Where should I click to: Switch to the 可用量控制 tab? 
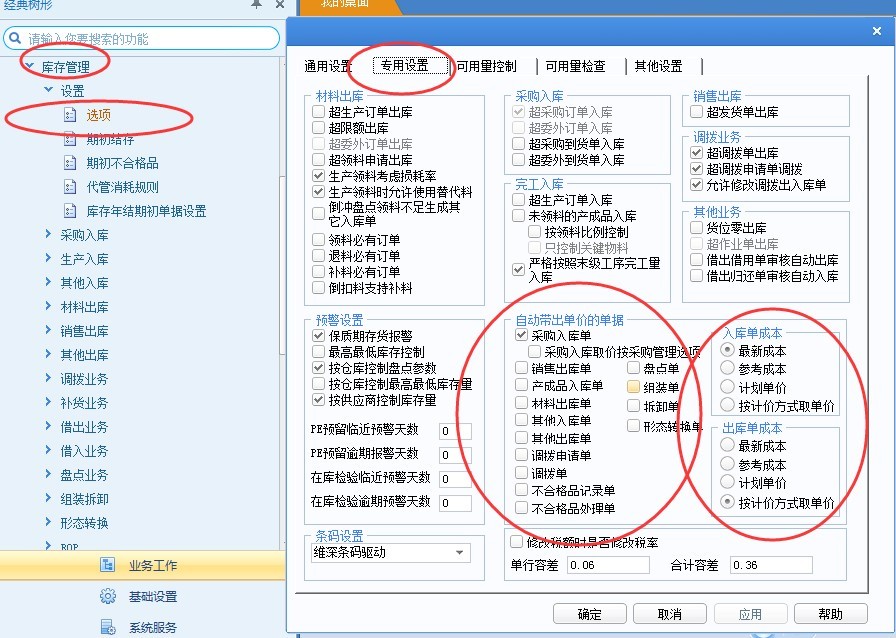(486, 66)
